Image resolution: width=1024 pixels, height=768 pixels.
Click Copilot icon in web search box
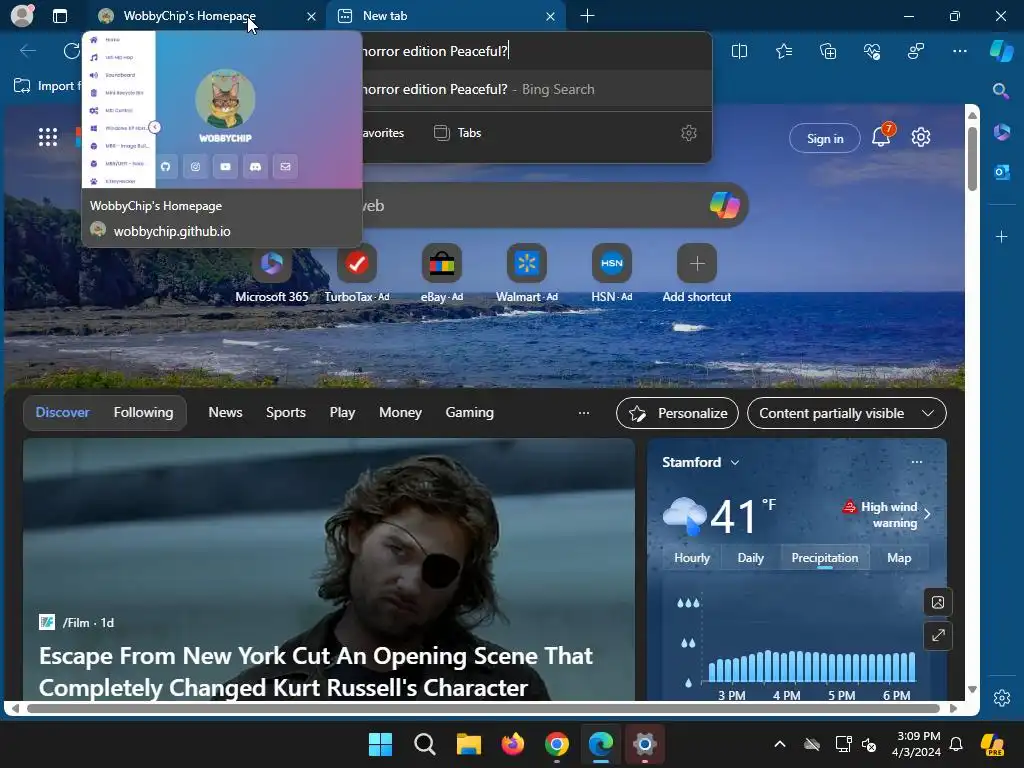[724, 205]
